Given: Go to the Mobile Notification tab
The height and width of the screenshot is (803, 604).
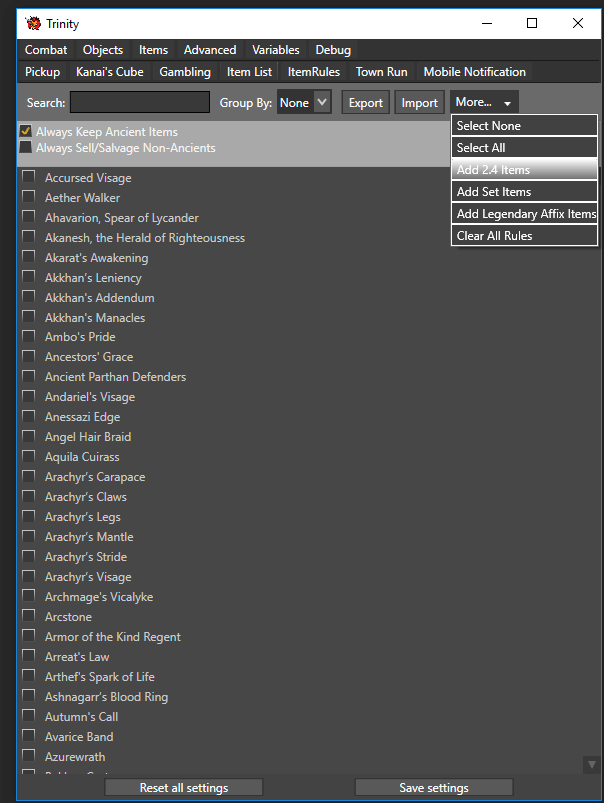Looking at the screenshot, I should point(474,72).
